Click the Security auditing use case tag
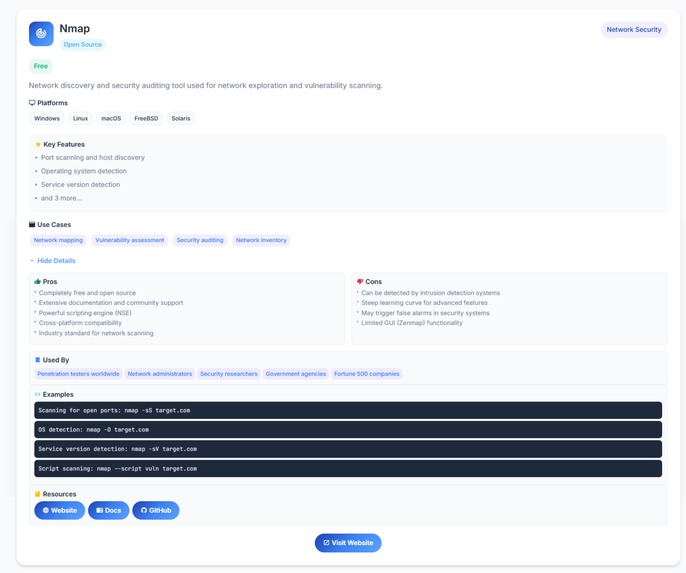This screenshot has height=573, width=686. click(x=200, y=240)
